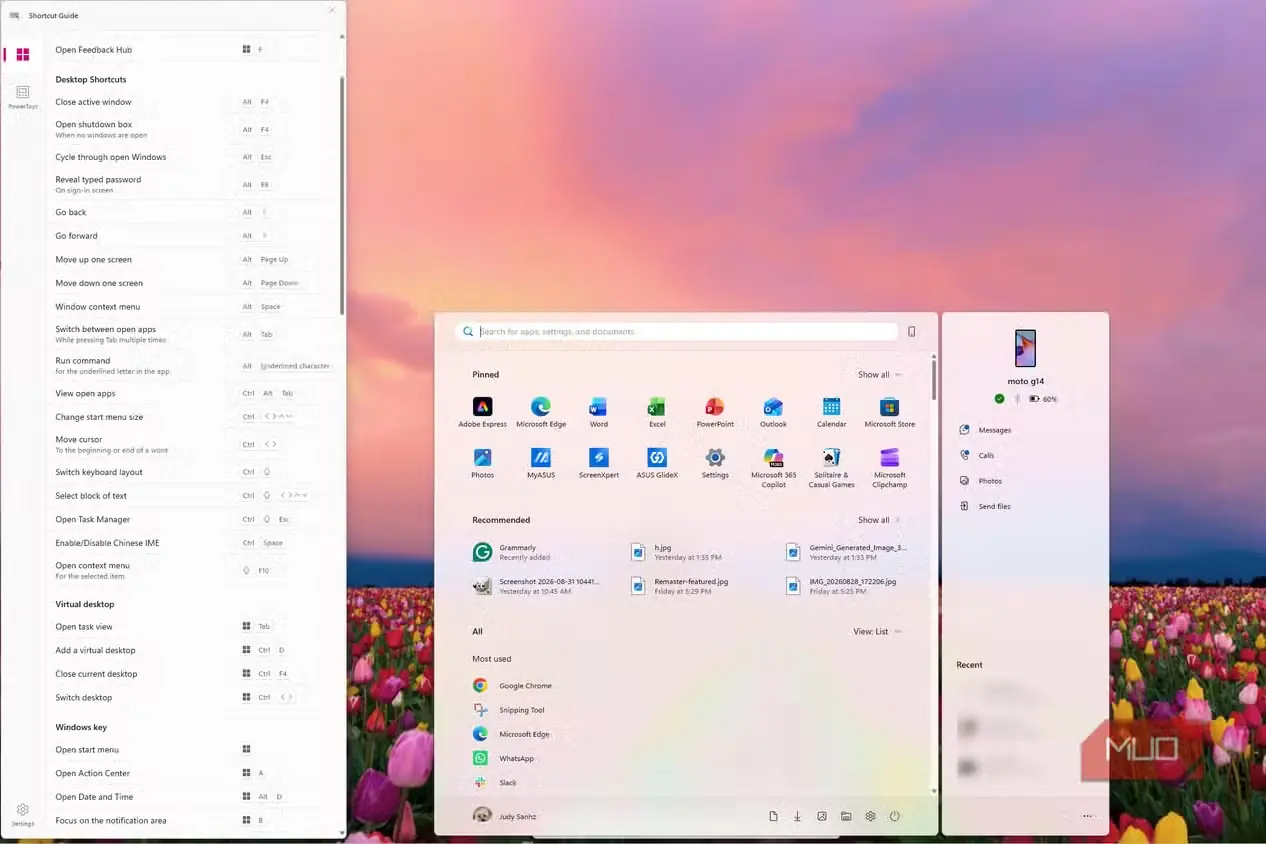Screen dimensions: 1266x844
Task: Close the Shortcut Guide window
Action: click(x=332, y=10)
